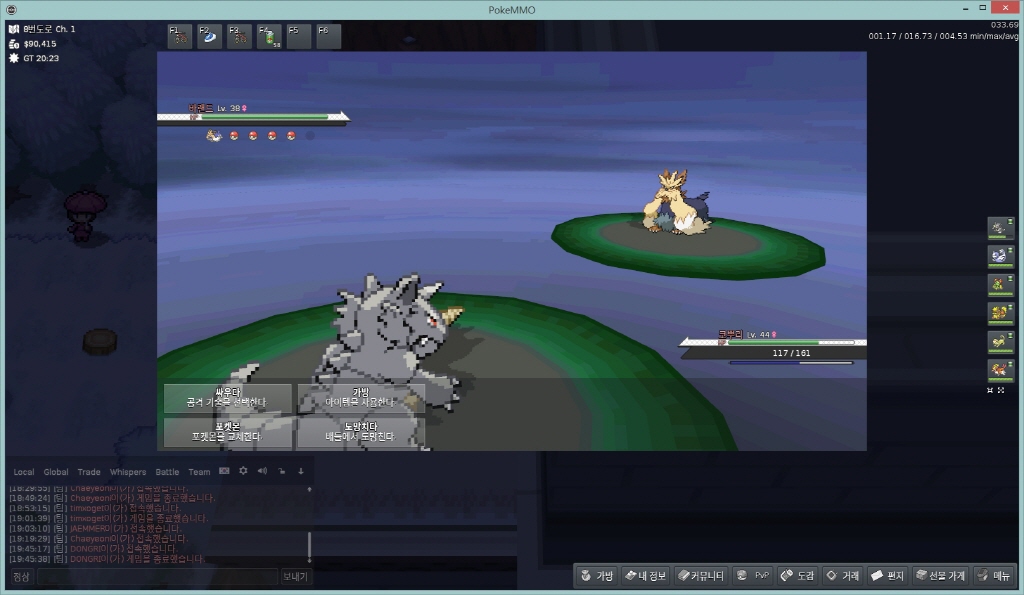
Task: Activate the F2 hotkey item slot
Action: [x=210, y=37]
